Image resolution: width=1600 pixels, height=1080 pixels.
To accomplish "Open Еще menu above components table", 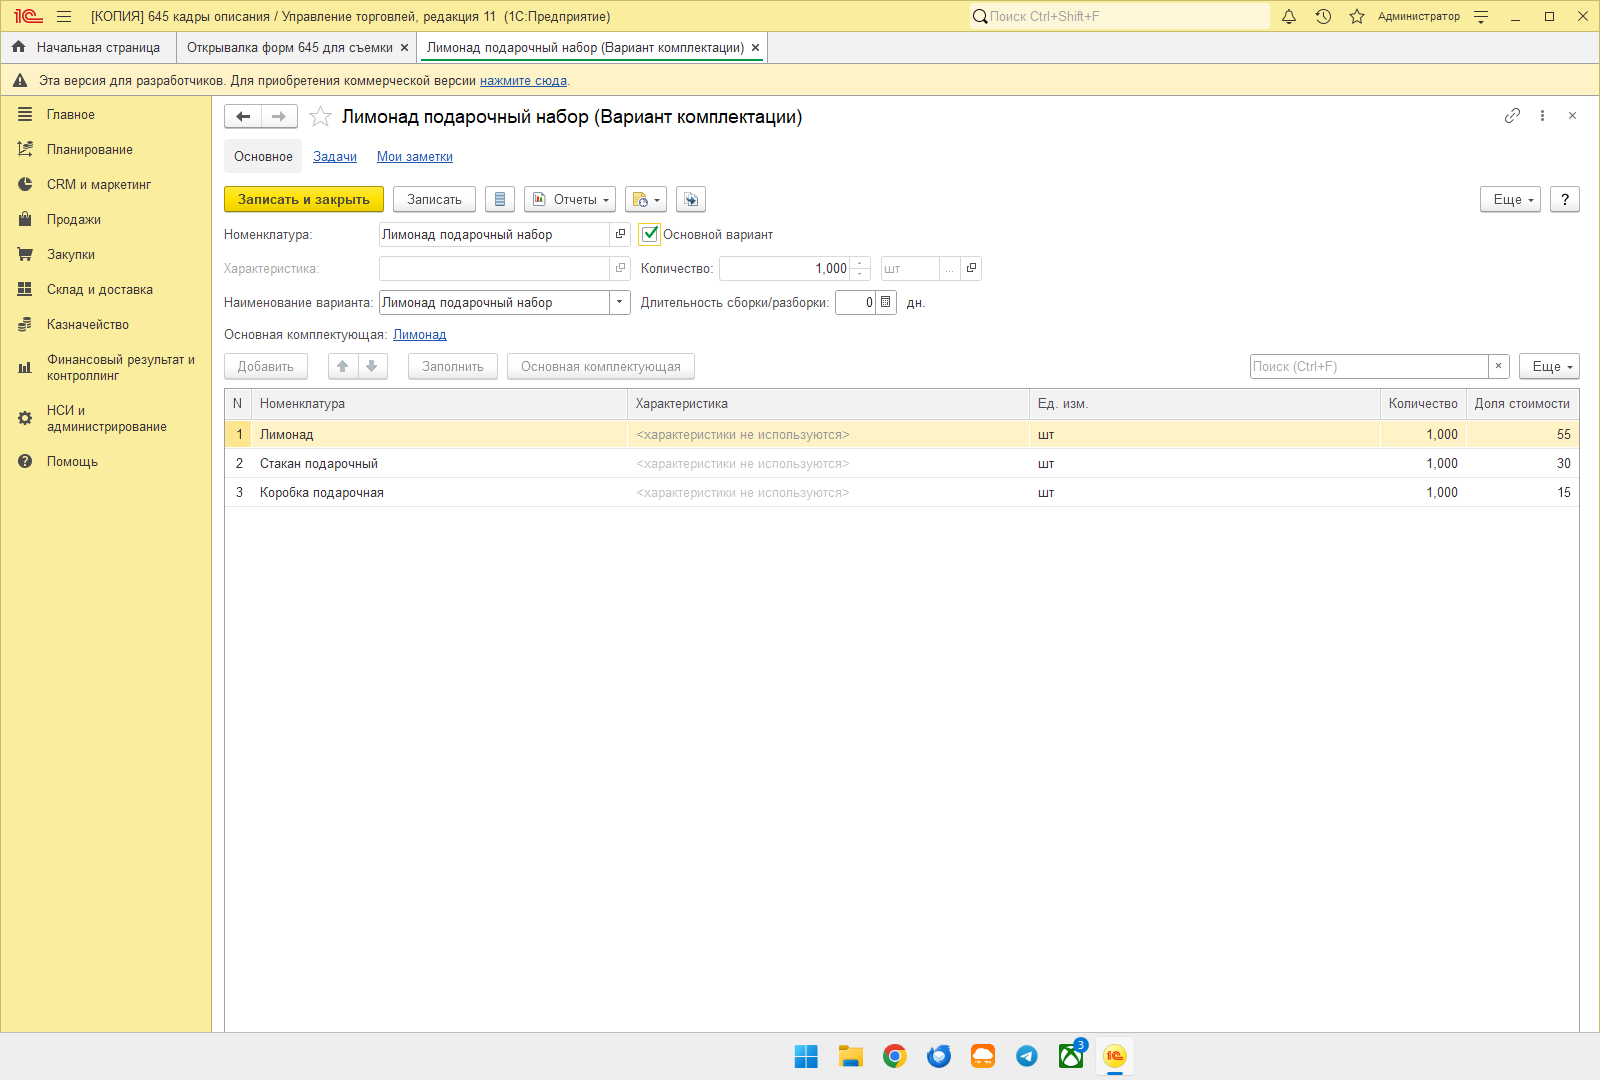I will [x=1549, y=367].
